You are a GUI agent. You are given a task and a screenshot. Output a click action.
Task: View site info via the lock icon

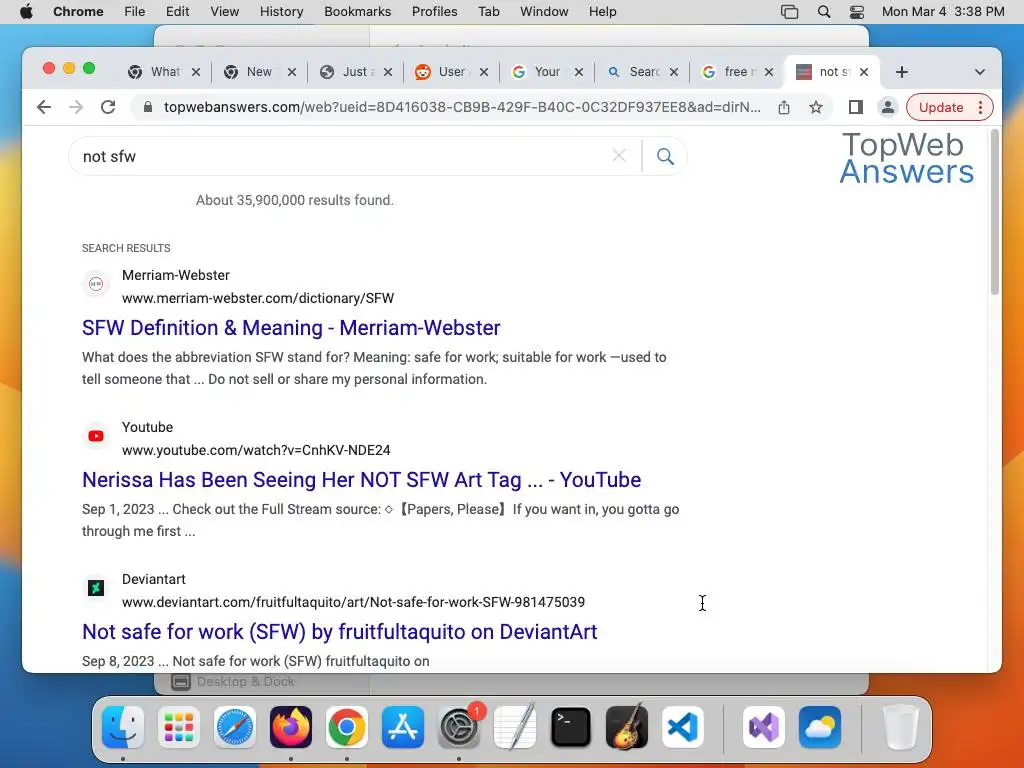coord(148,107)
